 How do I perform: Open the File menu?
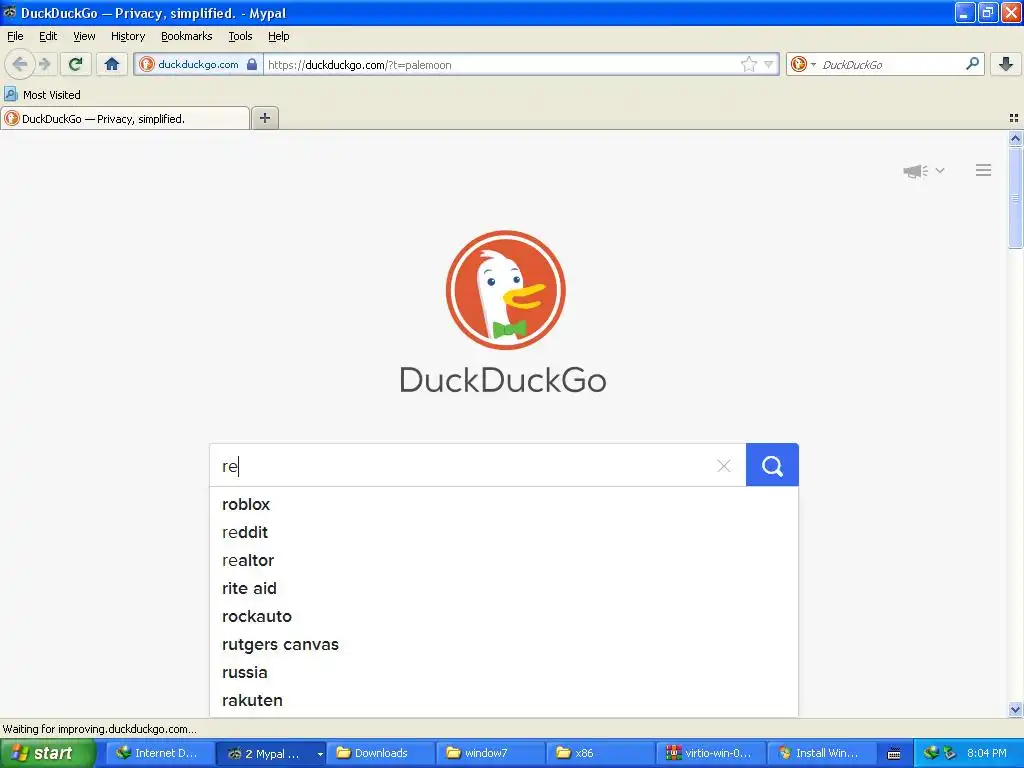[x=15, y=36]
